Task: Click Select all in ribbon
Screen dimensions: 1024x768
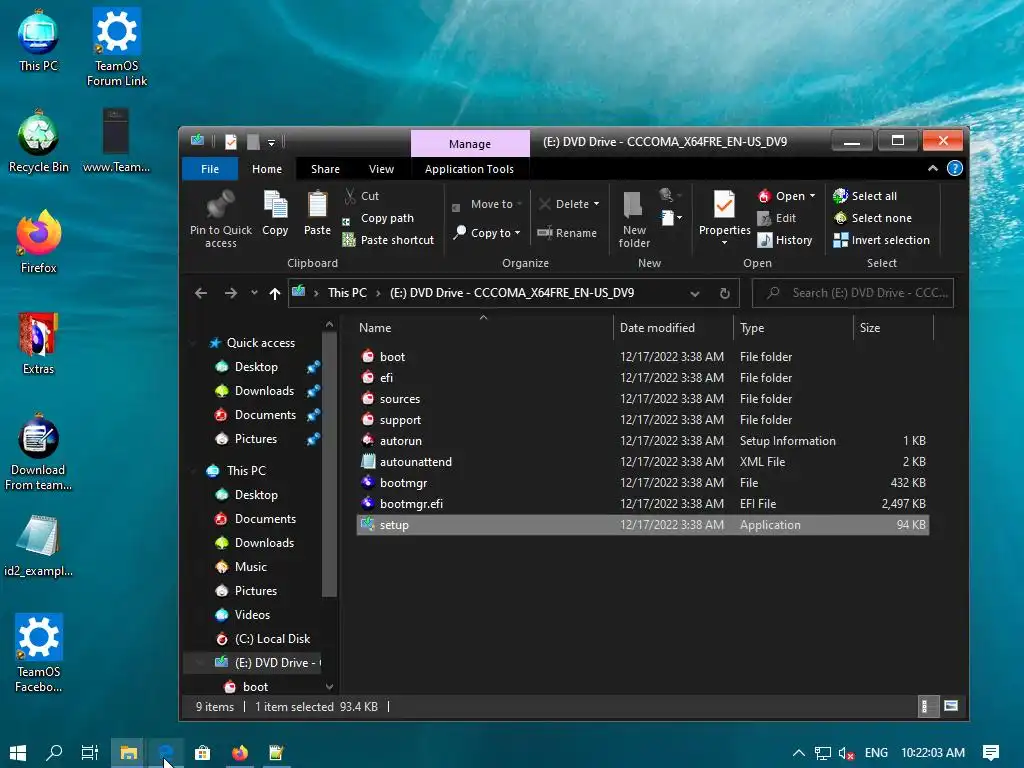Action: pyautogui.click(x=865, y=196)
